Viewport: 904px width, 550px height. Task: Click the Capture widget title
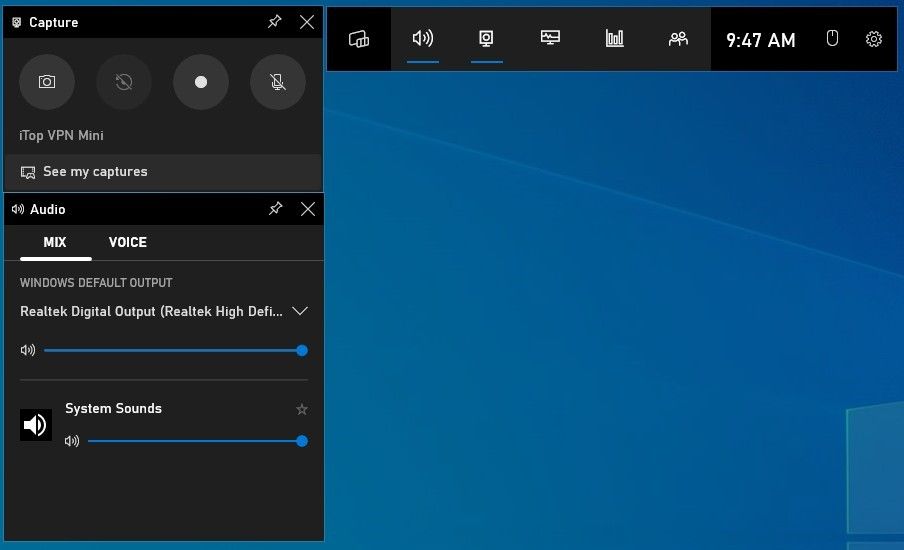pos(54,22)
